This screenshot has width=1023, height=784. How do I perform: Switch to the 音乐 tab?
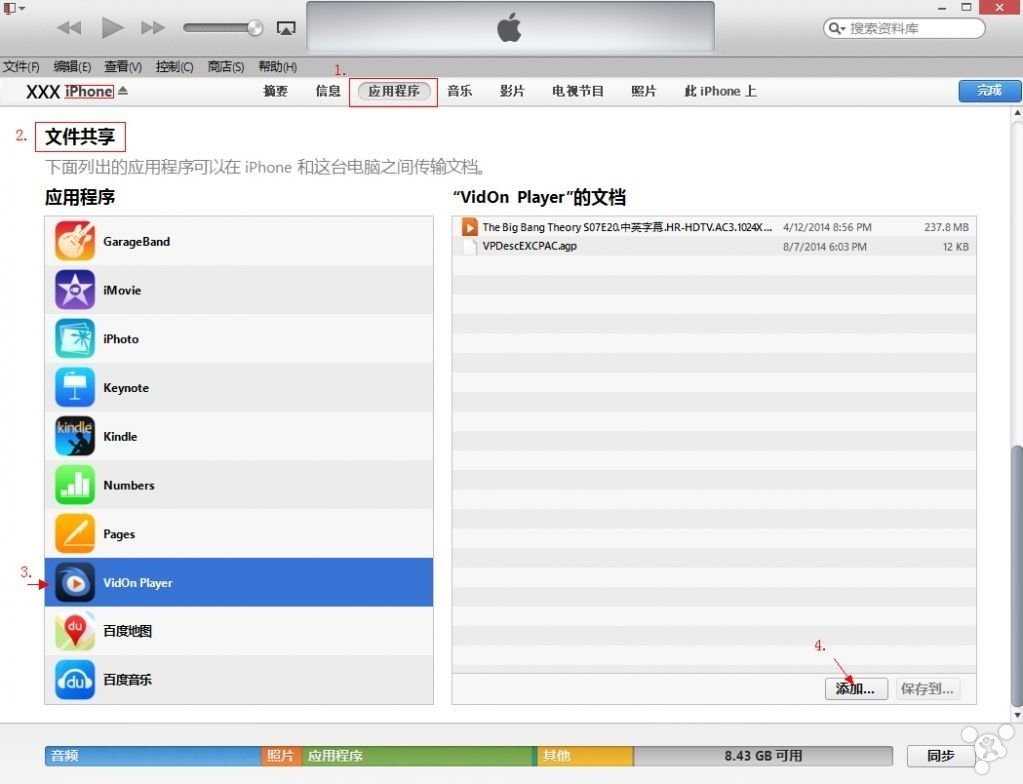[x=459, y=90]
